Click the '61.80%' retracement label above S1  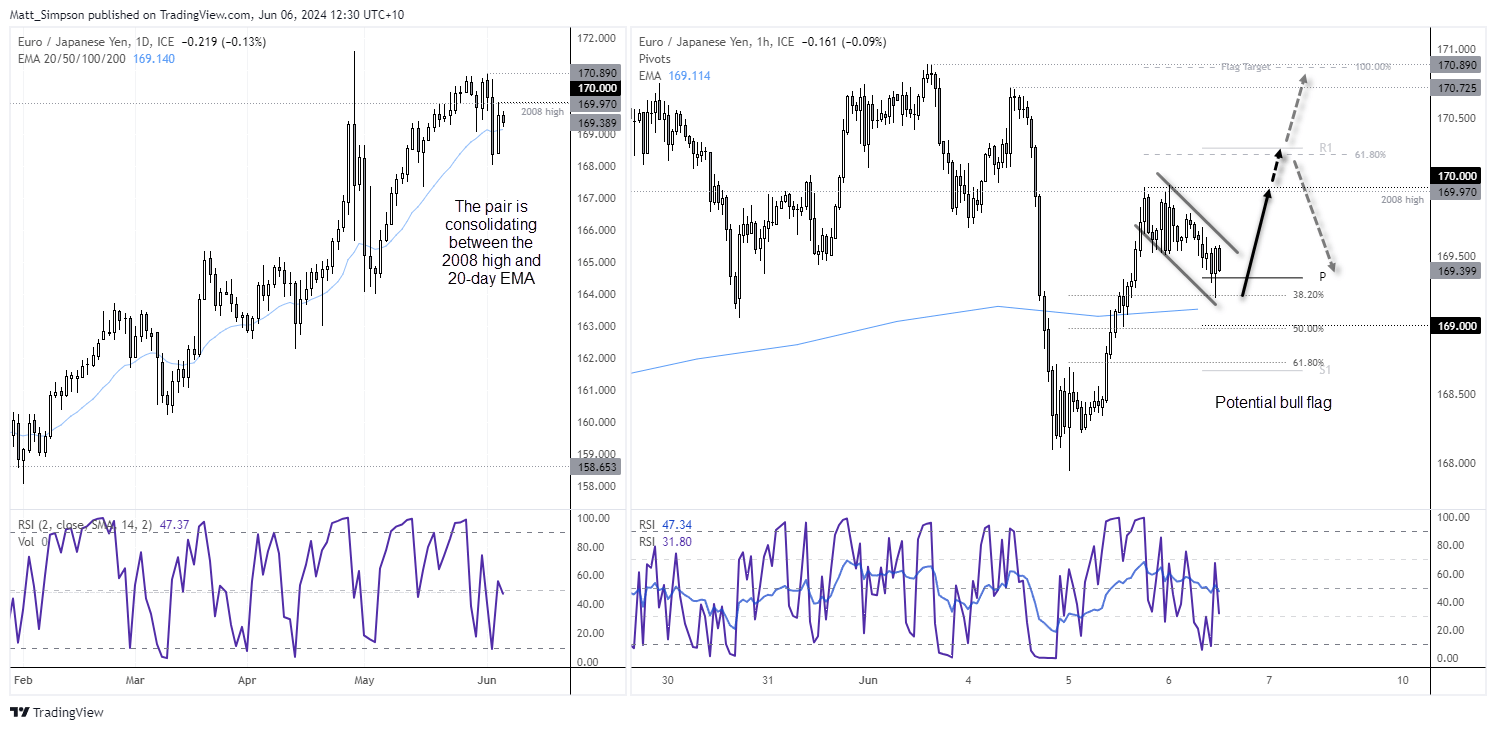1308,362
